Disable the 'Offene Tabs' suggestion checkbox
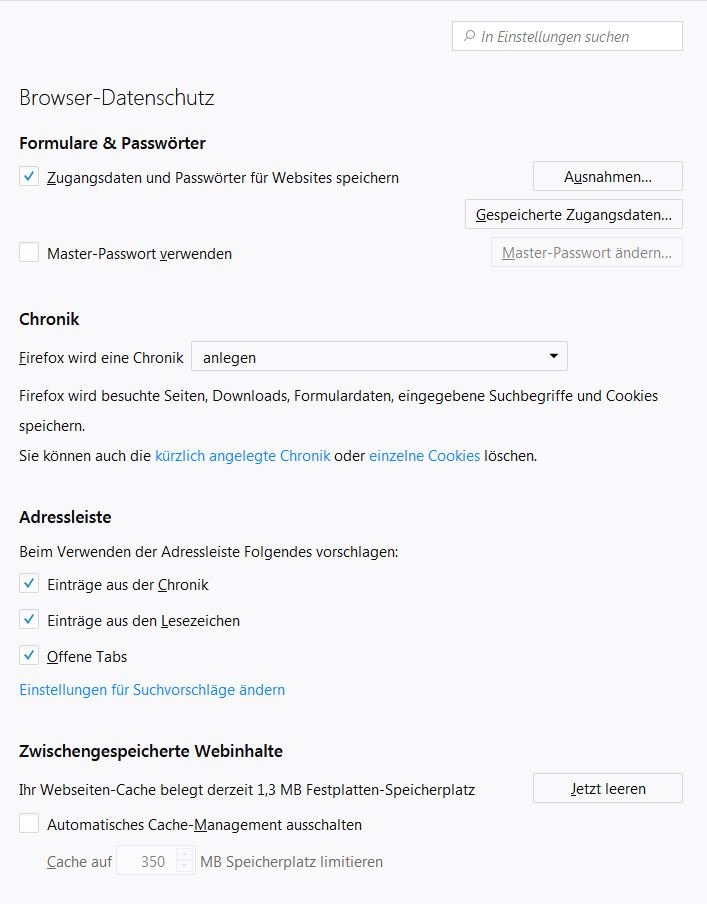Image resolution: width=707 pixels, height=904 pixels. 29,656
